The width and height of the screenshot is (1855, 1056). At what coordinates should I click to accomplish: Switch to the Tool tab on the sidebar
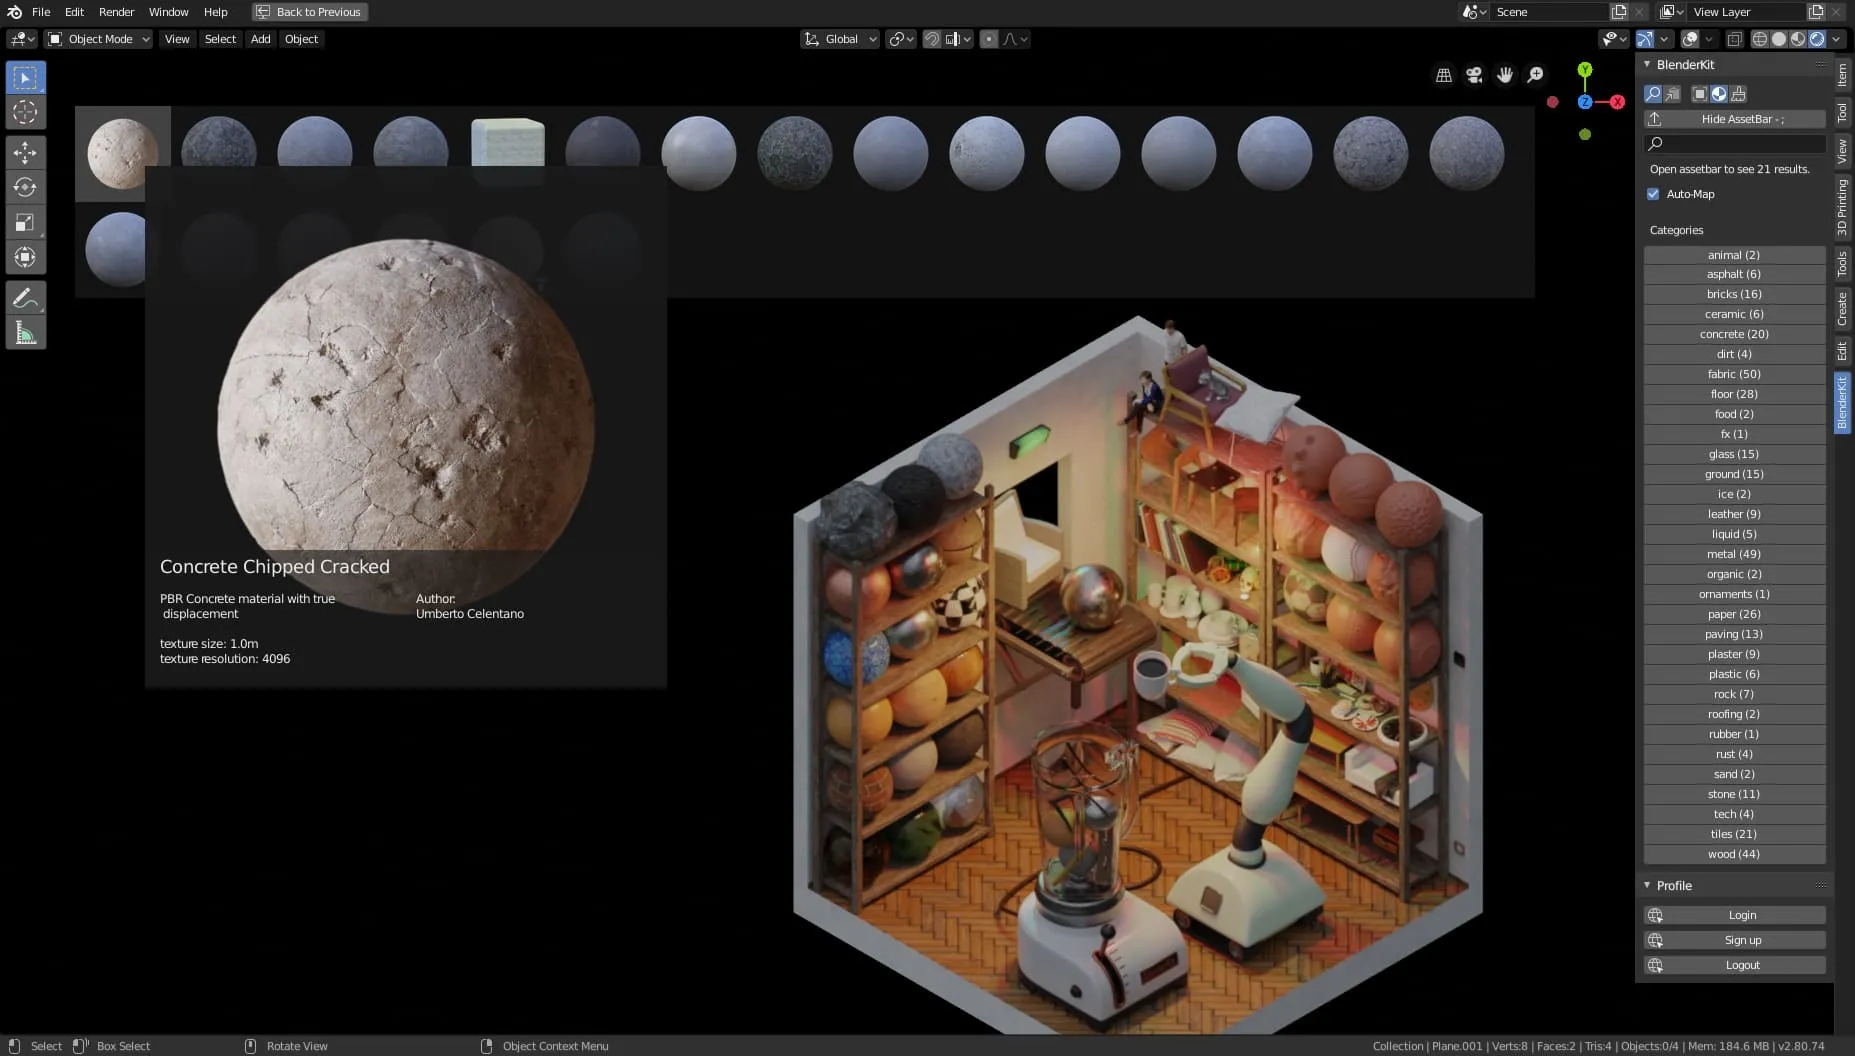(1843, 113)
